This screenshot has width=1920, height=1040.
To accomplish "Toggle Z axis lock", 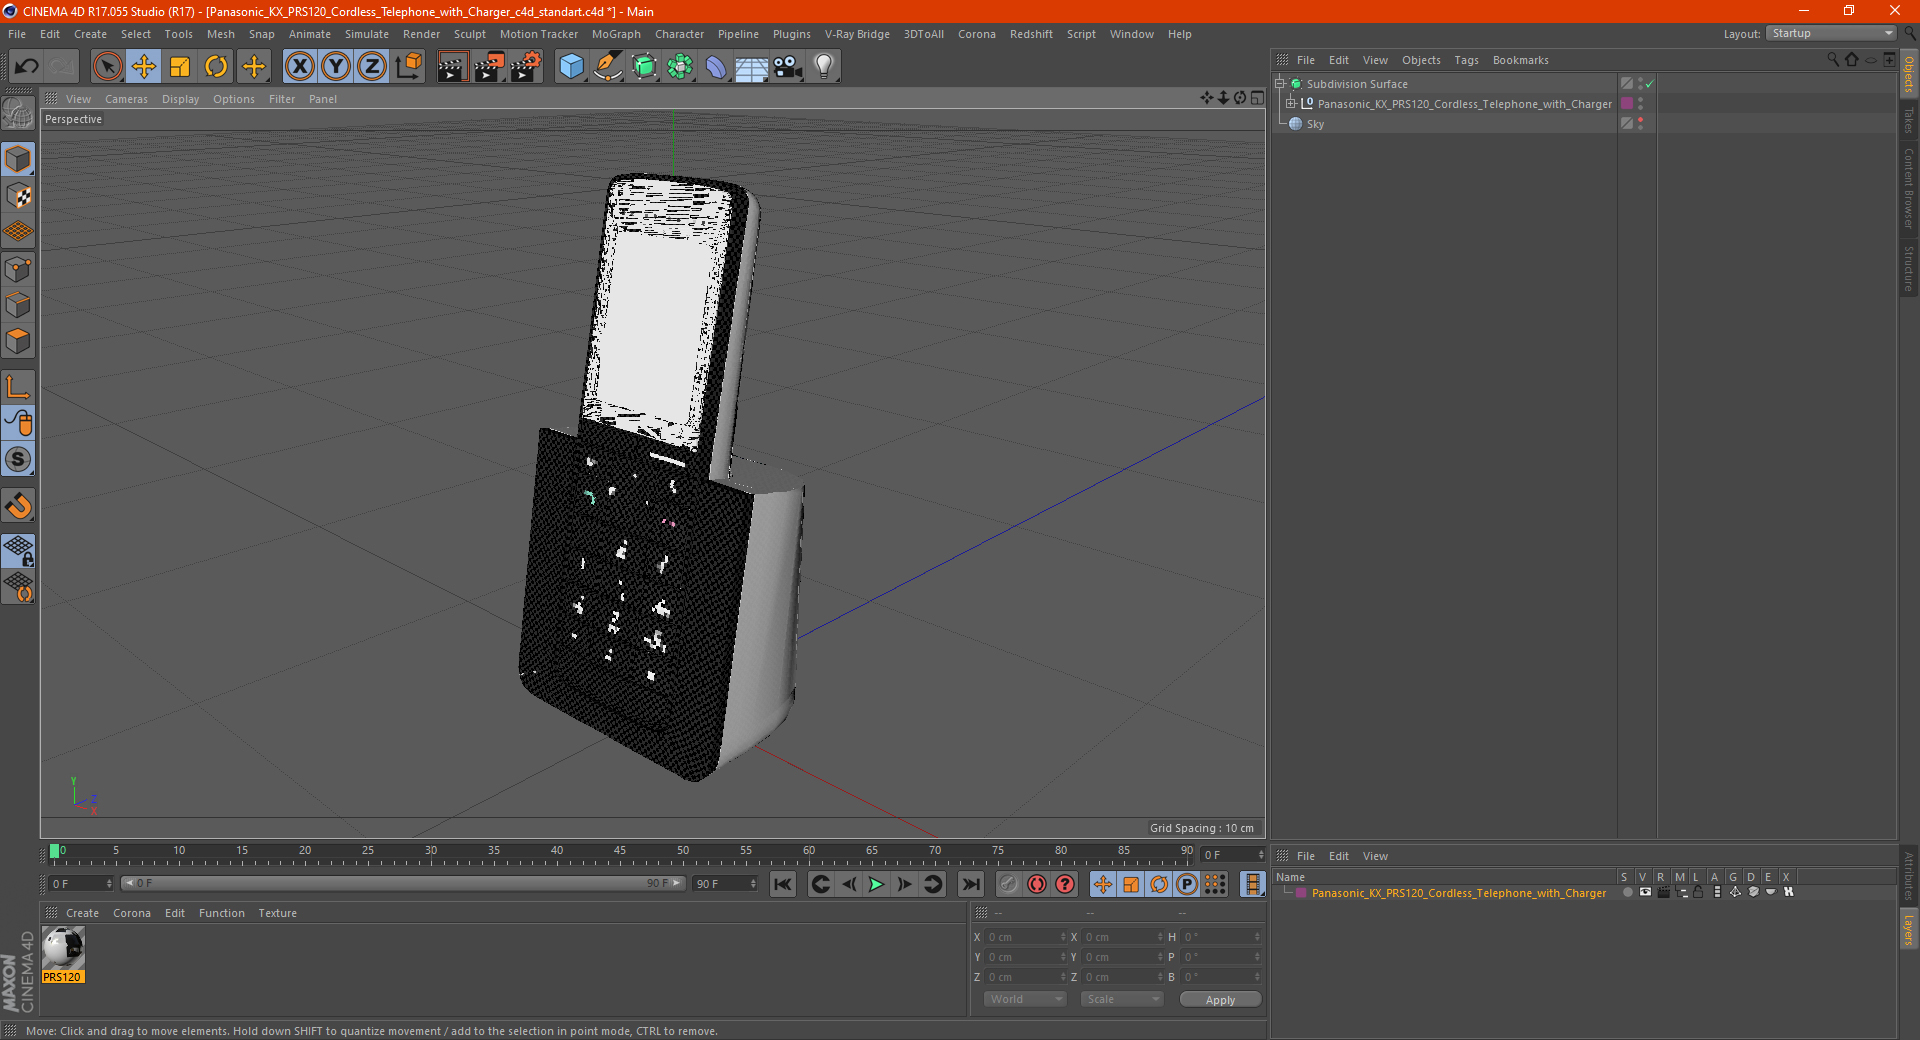I will click(x=372, y=67).
